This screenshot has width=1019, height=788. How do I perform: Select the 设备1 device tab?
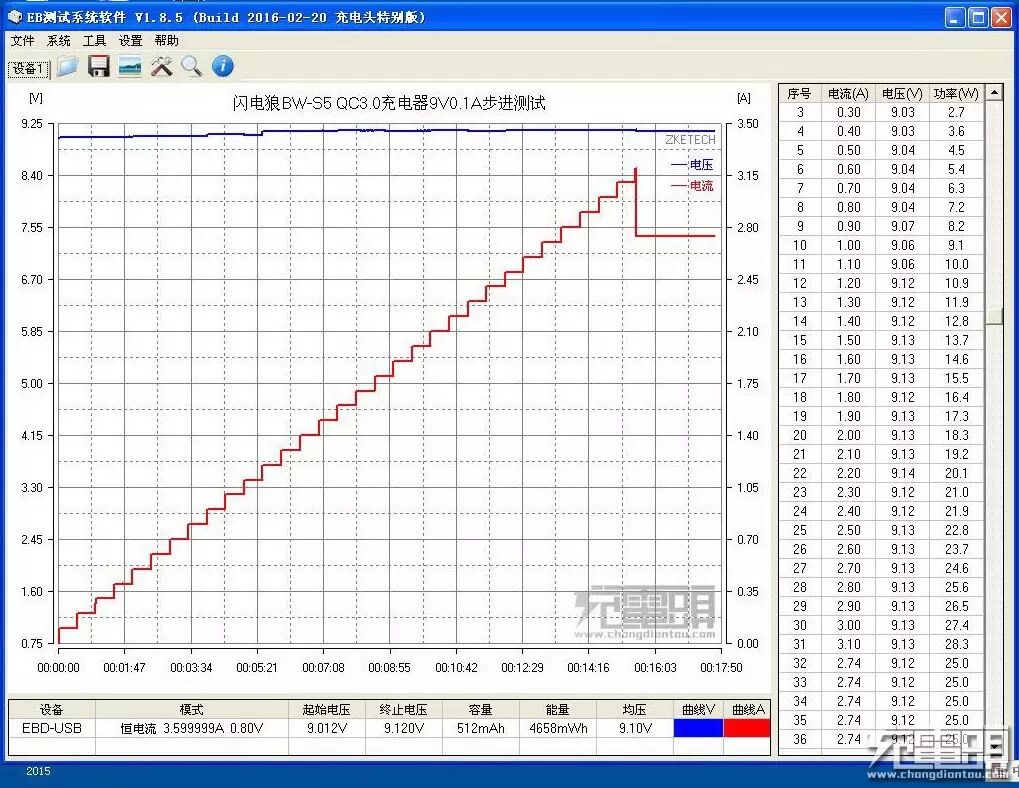(28, 68)
